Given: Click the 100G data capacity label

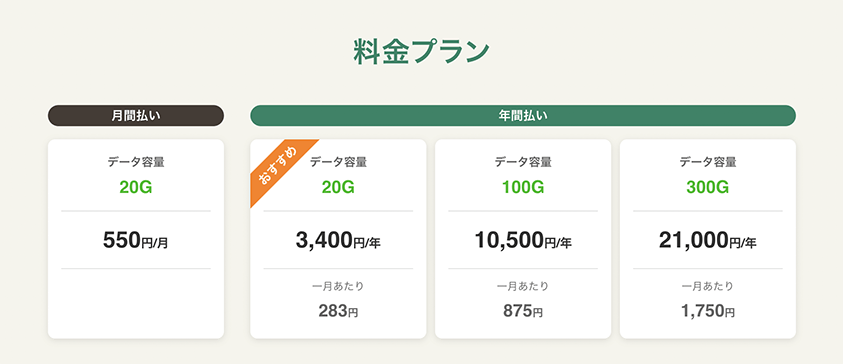Looking at the screenshot, I should [x=523, y=187].
